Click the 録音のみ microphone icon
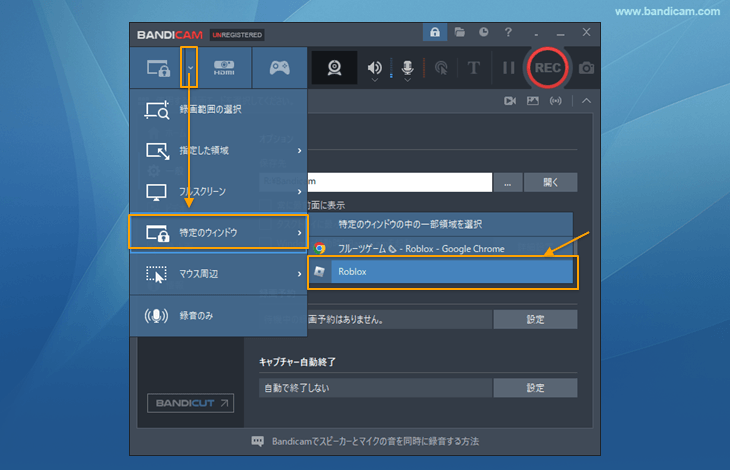 [156, 316]
